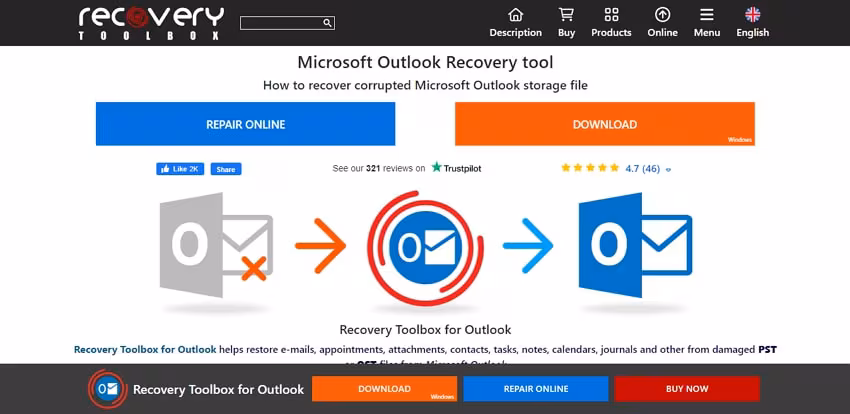Click the Recovery Toolbox for Outlook centered heading

[425, 329]
